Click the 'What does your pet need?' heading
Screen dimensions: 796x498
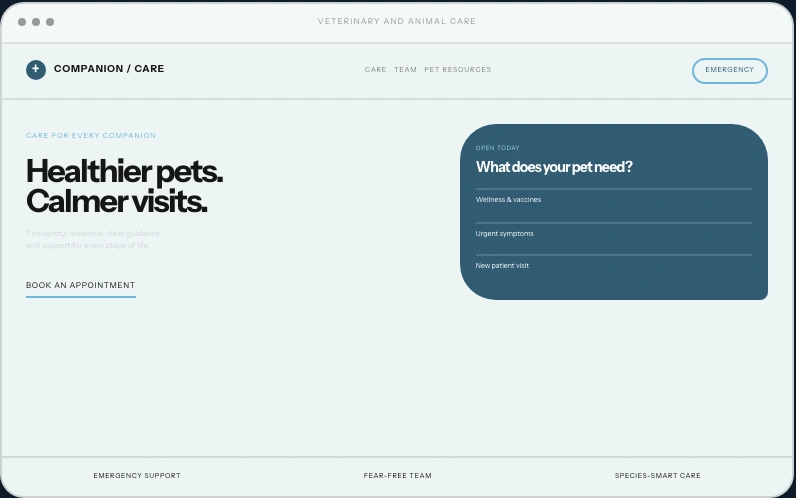[x=554, y=167]
